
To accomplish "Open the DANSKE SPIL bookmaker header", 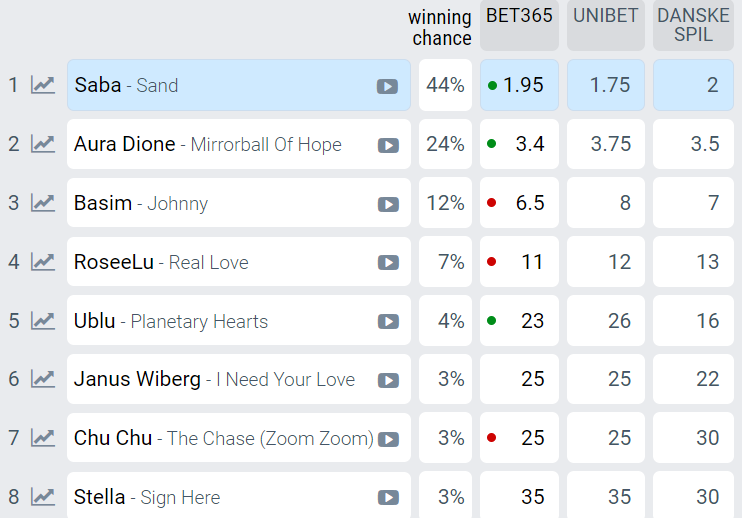I will click(693, 25).
